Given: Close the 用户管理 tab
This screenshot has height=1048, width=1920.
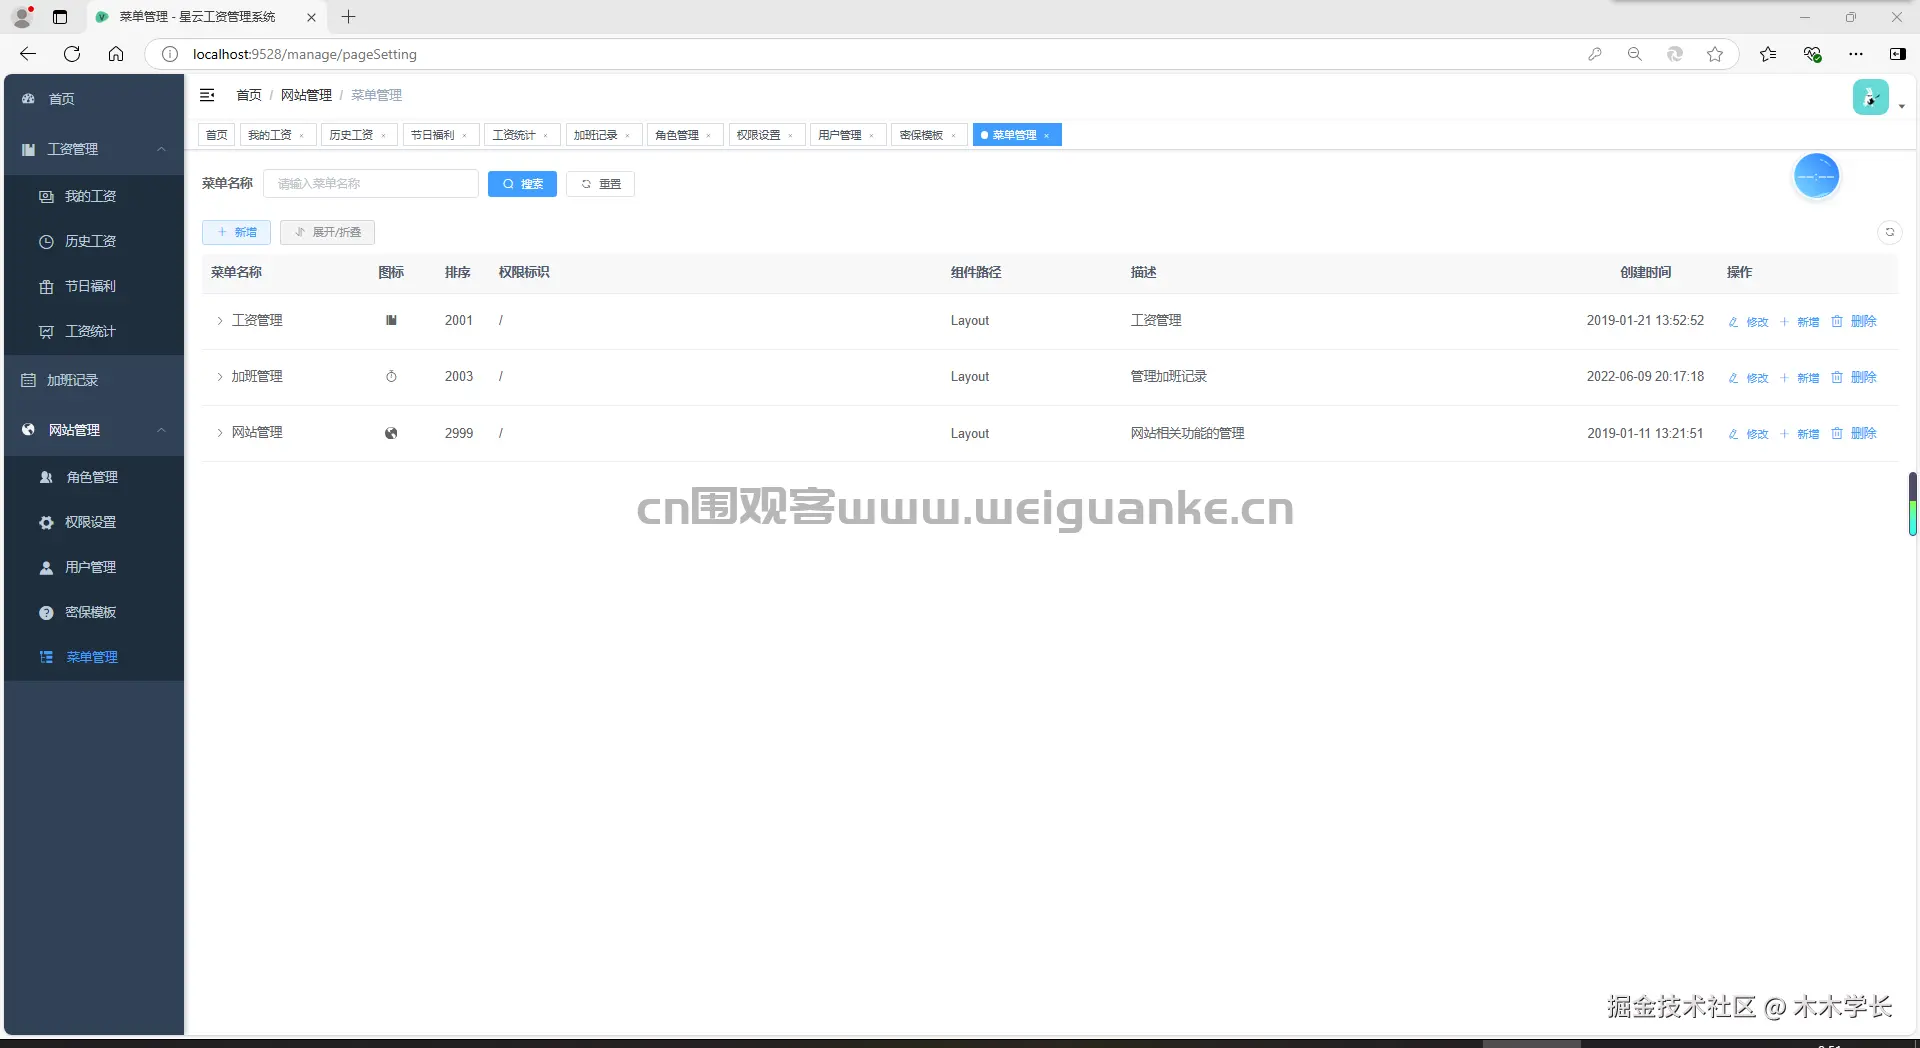Looking at the screenshot, I should point(871,136).
